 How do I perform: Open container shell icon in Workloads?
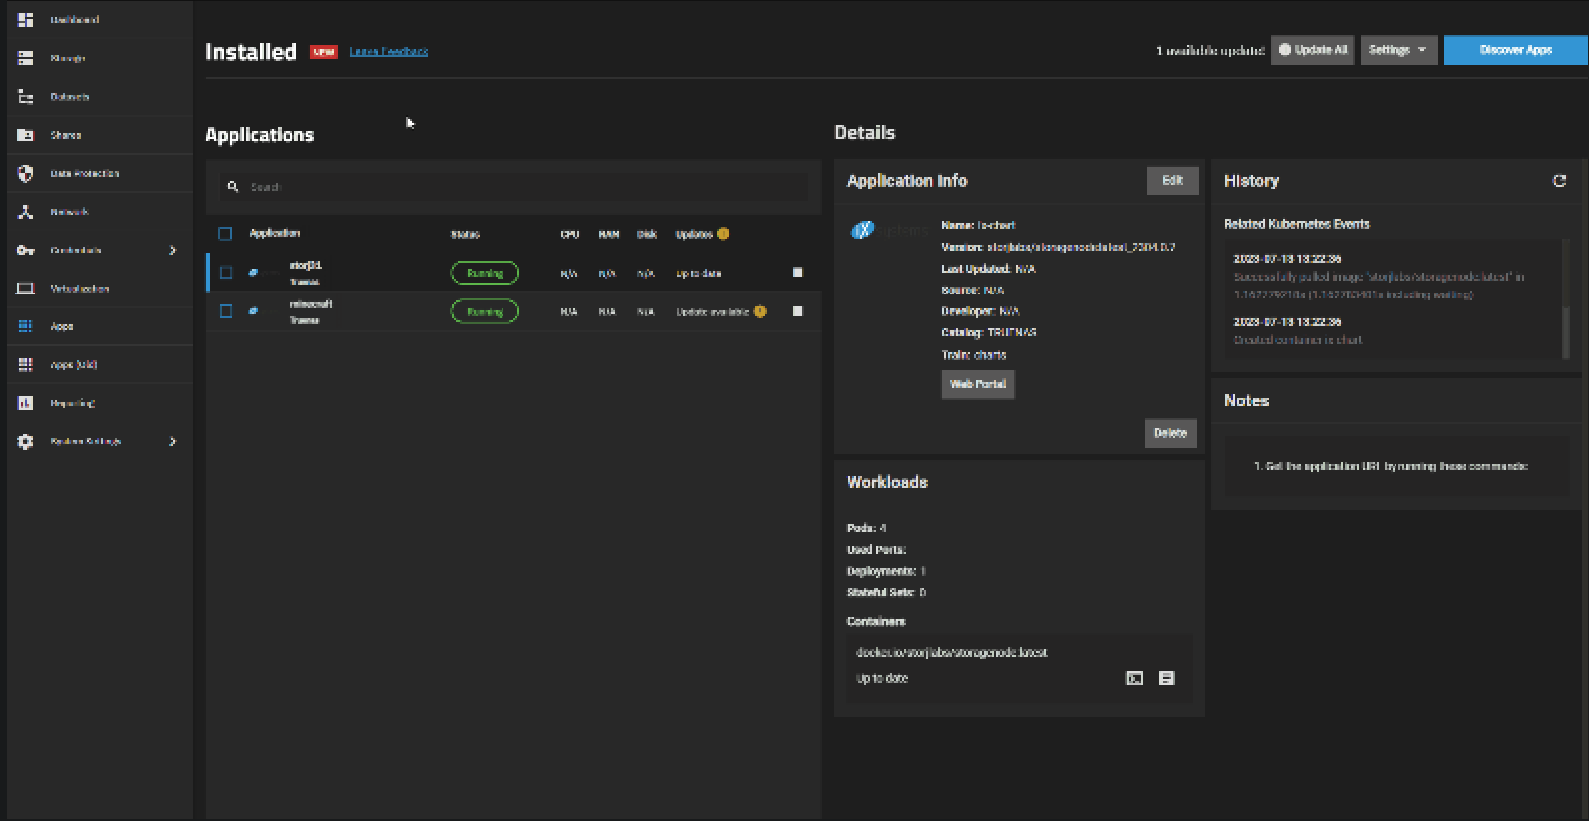pyautogui.click(x=1134, y=678)
